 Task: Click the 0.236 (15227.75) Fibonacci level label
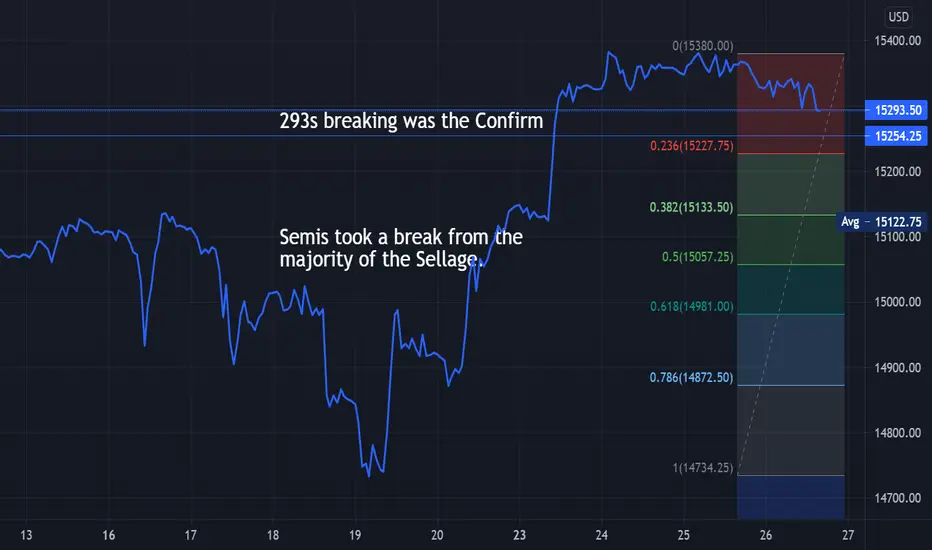[x=692, y=146]
